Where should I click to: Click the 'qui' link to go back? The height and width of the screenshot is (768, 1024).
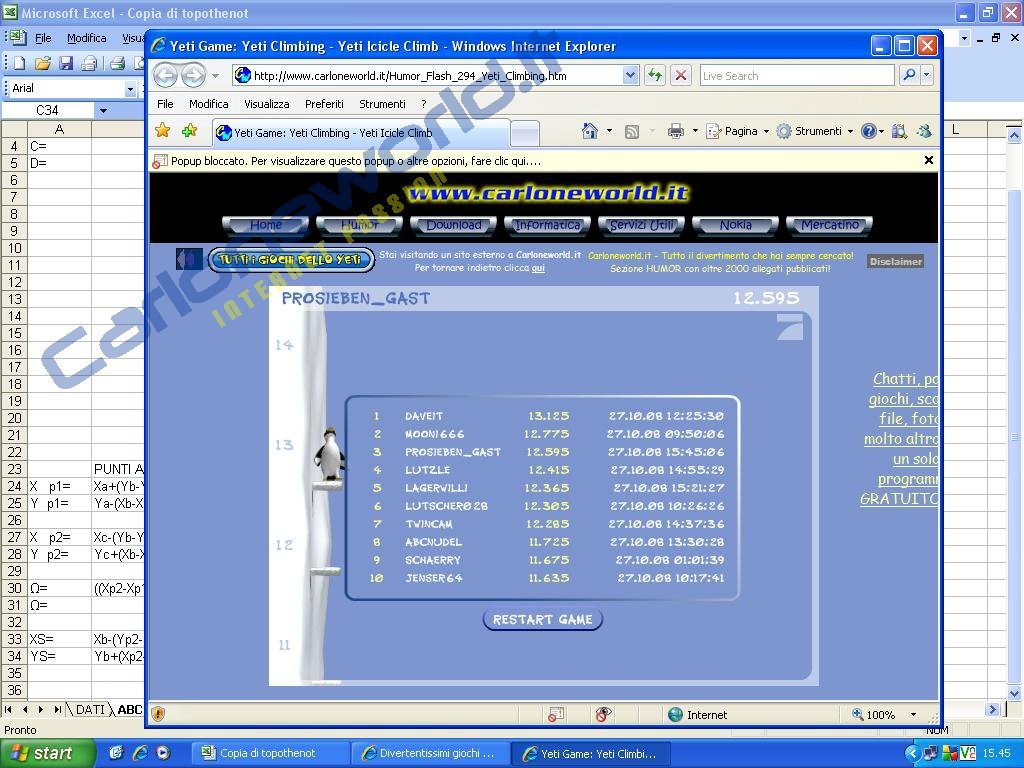click(537, 268)
